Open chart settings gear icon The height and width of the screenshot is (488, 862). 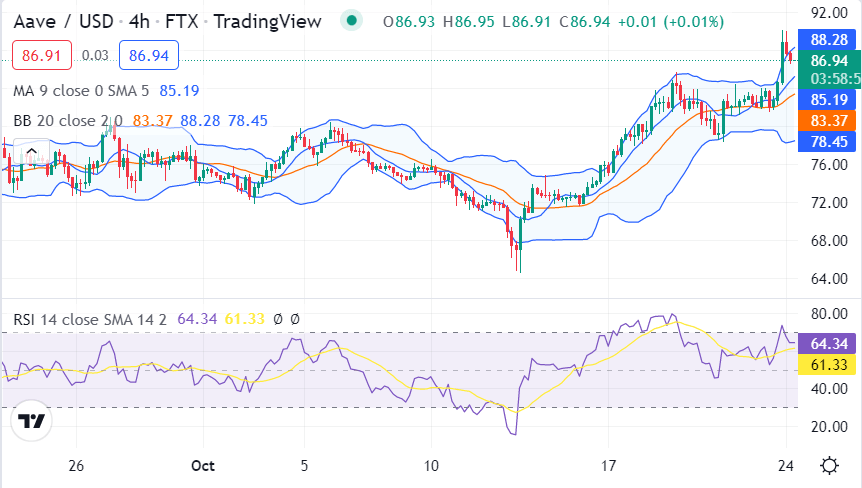pos(829,466)
